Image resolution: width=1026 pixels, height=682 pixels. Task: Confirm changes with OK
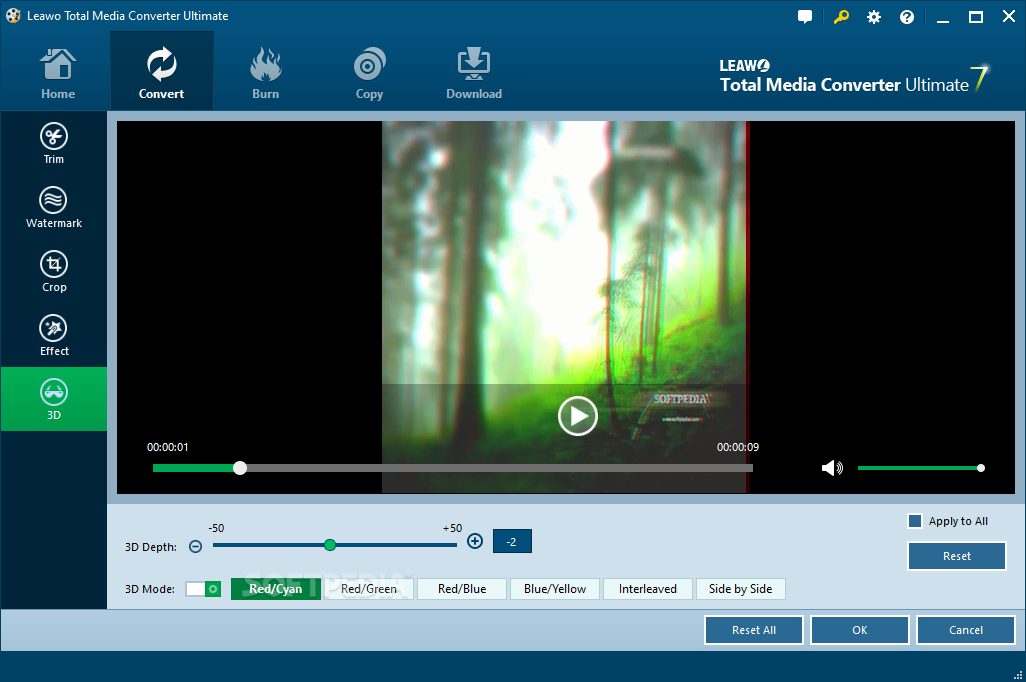tap(860, 630)
